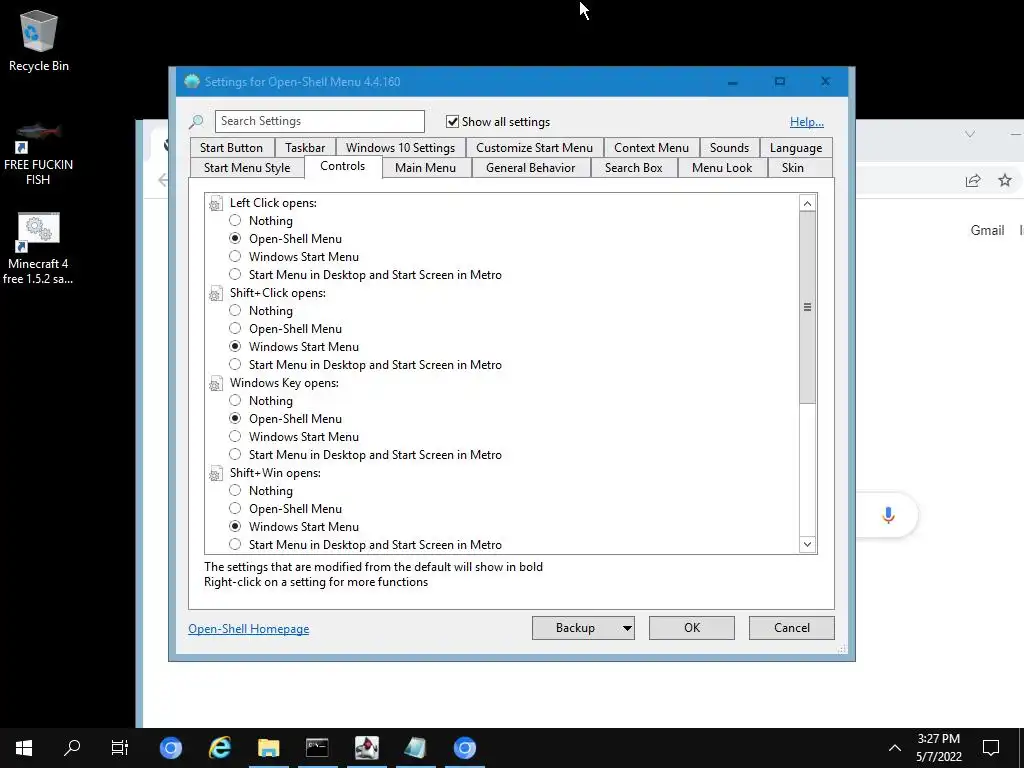Select Nothing under Left Click opens
1024x768 pixels.
(235, 221)
